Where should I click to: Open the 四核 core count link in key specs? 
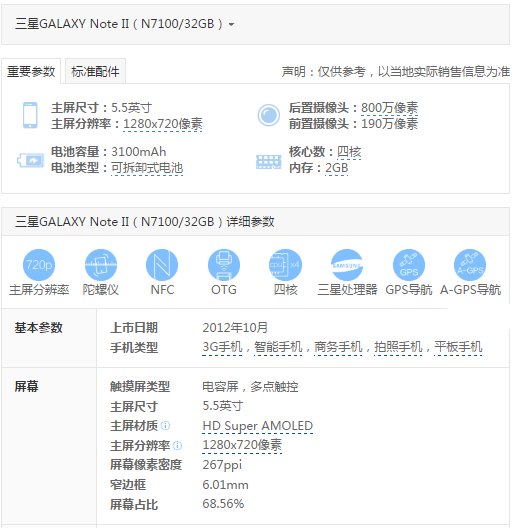(349, 152)
